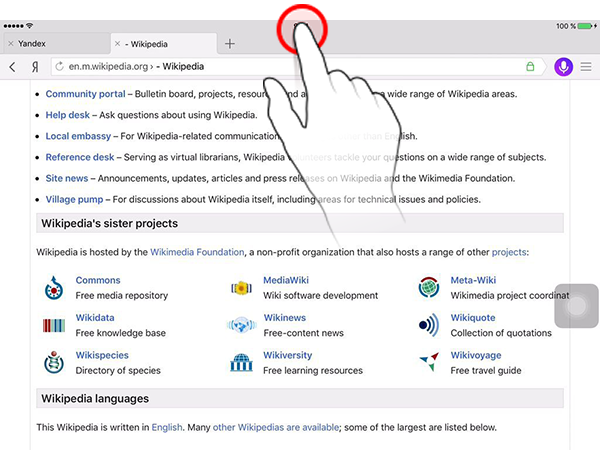Viewport: 600px width, 450px height.
Task: Follow the Local embassy link
Action: click(78, 136)
